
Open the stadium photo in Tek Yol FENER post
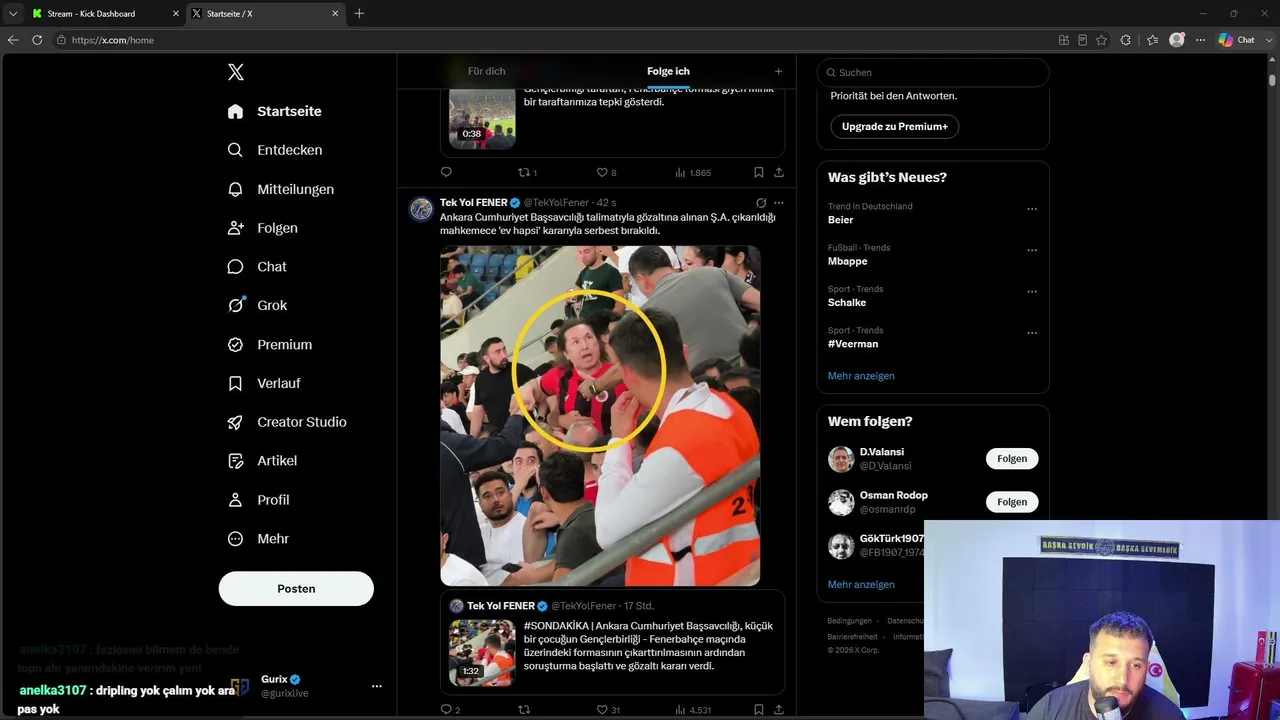[x=600, y=416]
